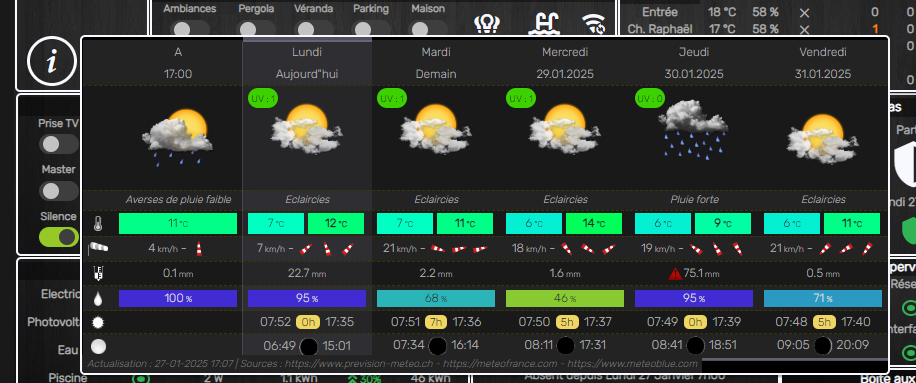Click Lundi's 95 % humidity bar

click(307, 298)
